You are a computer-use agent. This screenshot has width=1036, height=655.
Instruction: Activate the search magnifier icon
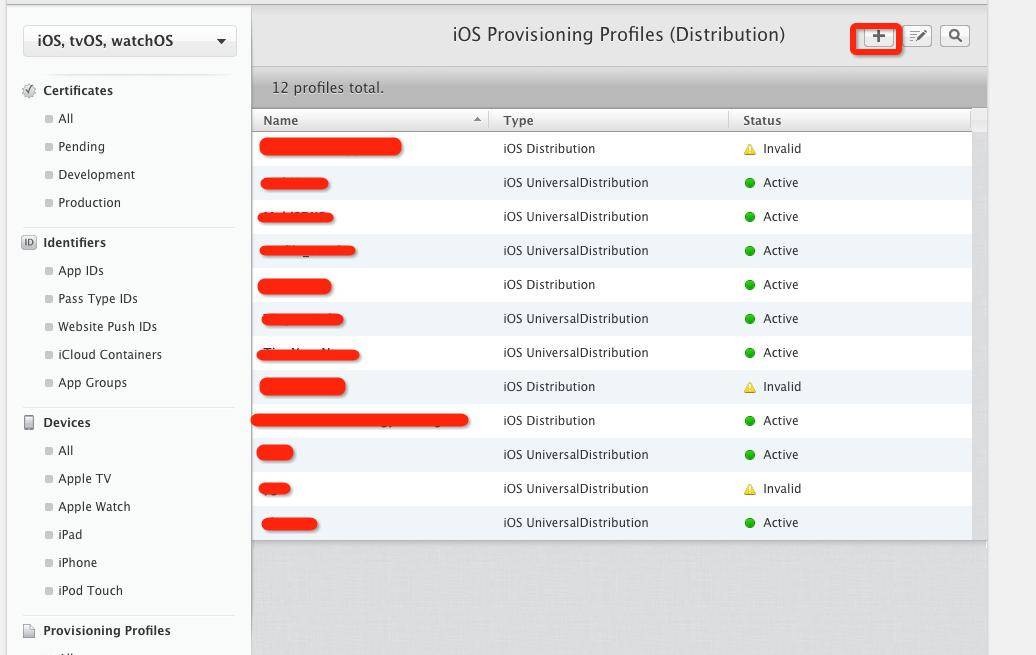954,36
